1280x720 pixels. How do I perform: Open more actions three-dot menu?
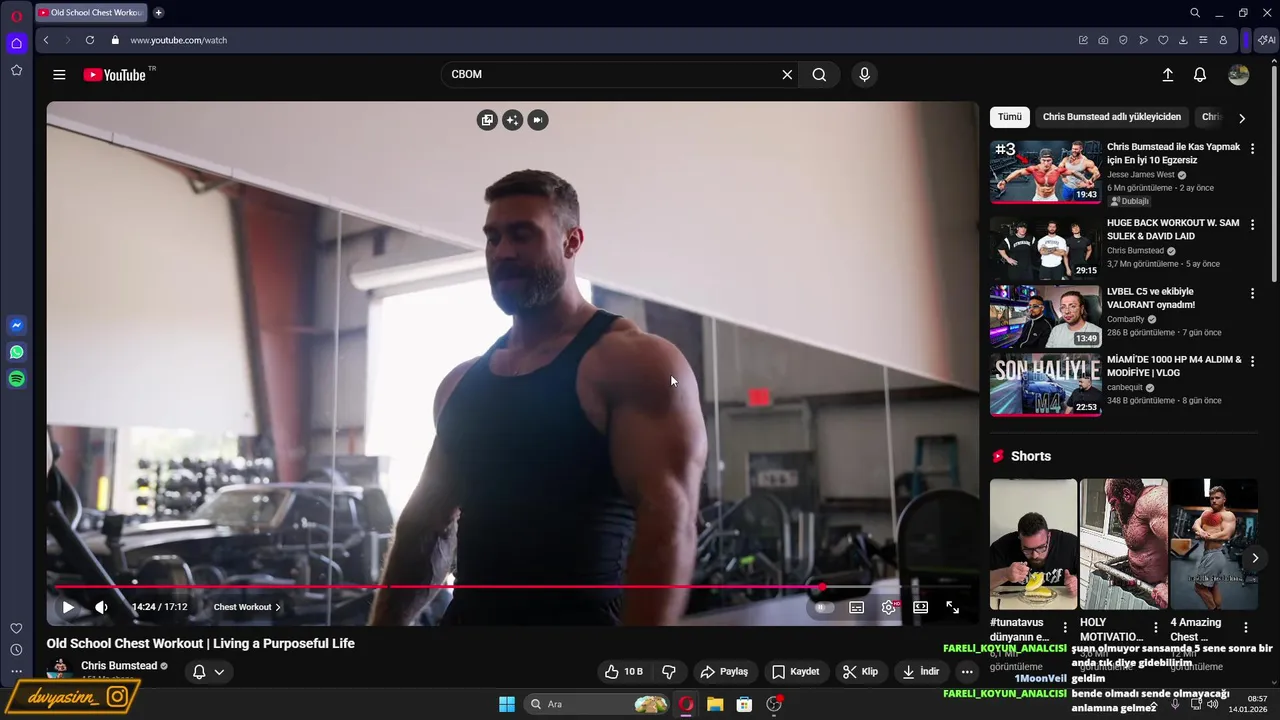pos(967,672)
